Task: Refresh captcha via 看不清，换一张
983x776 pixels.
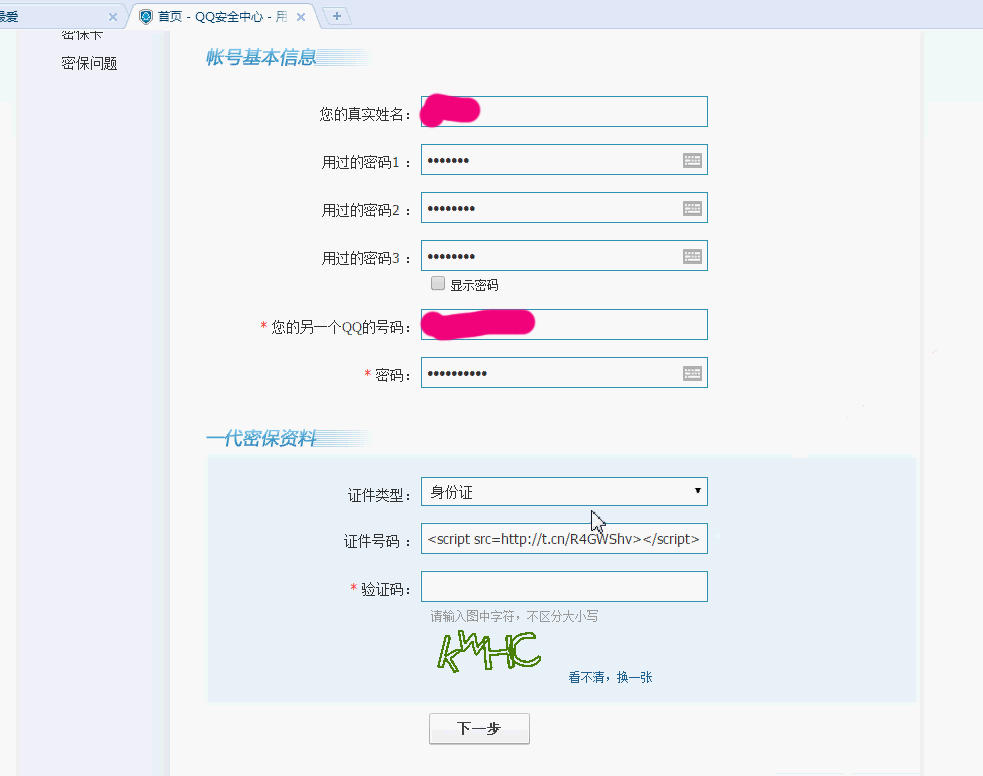Action: tap(610, 677)
